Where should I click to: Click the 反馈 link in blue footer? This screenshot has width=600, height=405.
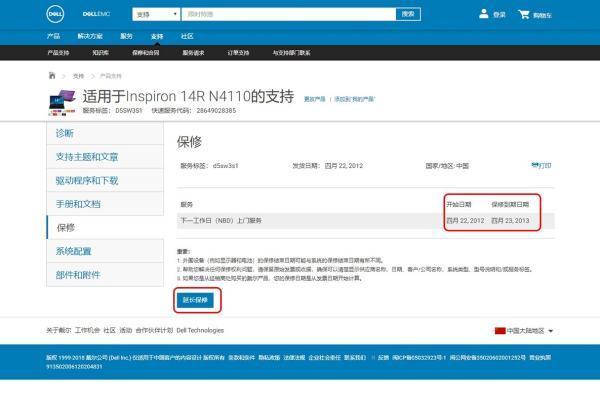coord(383,358)
